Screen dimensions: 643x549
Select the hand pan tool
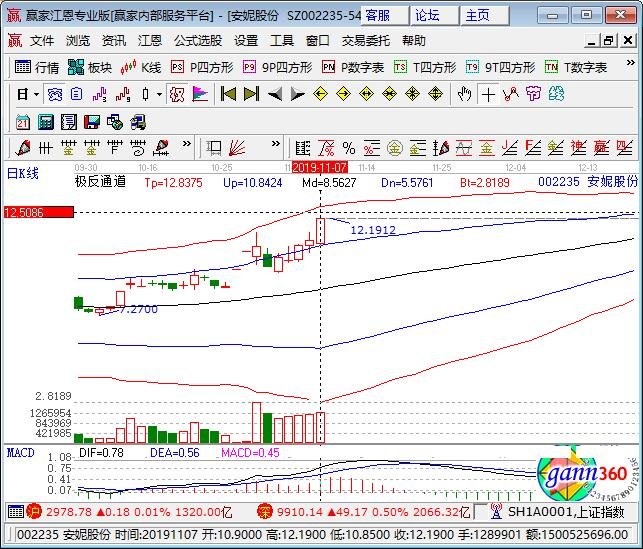point(465,94)
